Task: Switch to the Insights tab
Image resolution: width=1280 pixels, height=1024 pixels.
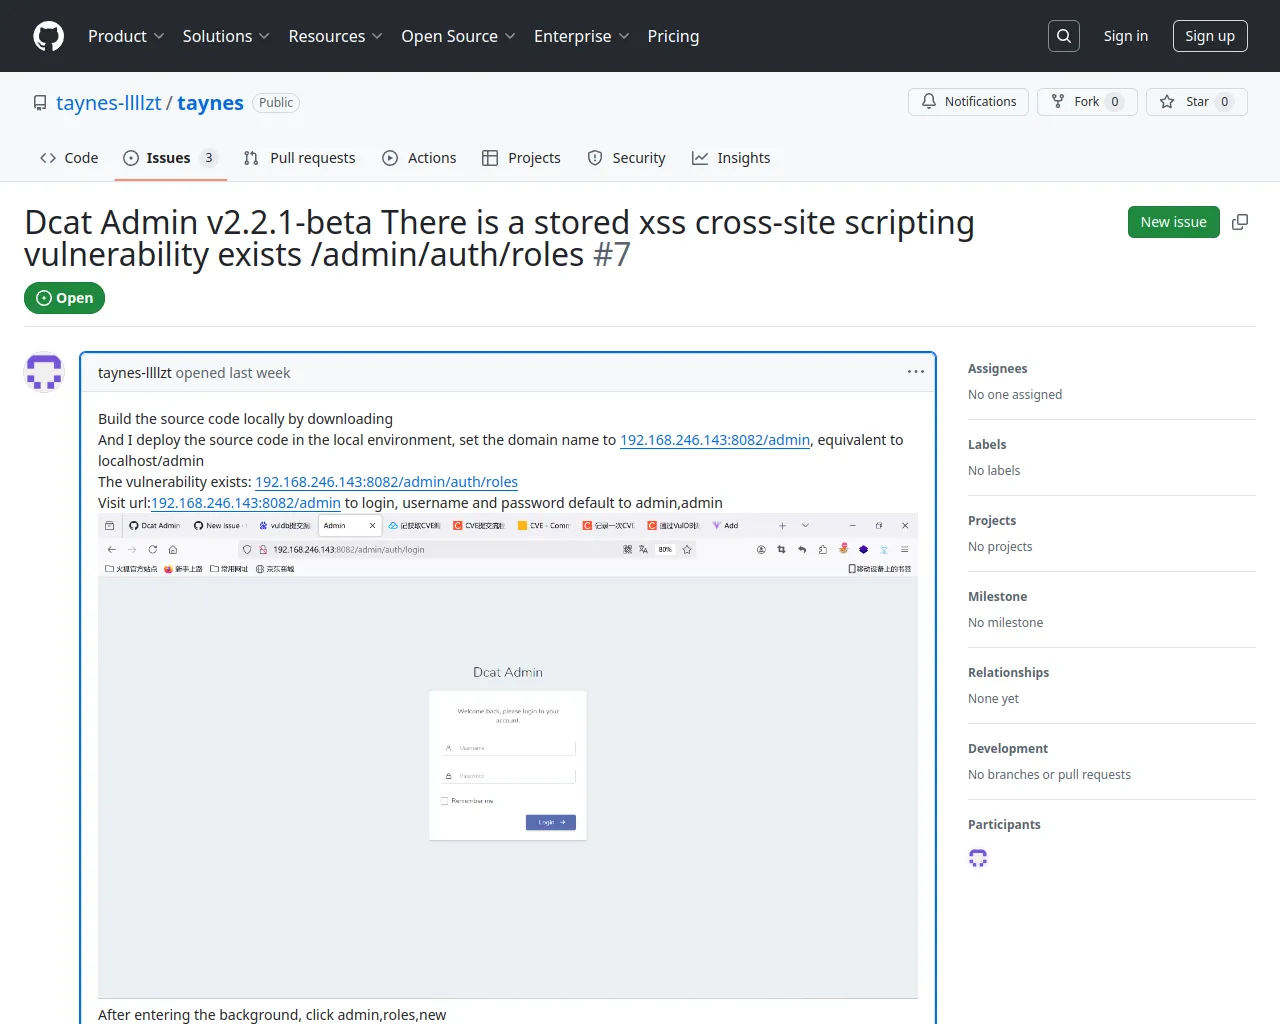Action: [731, 158]
